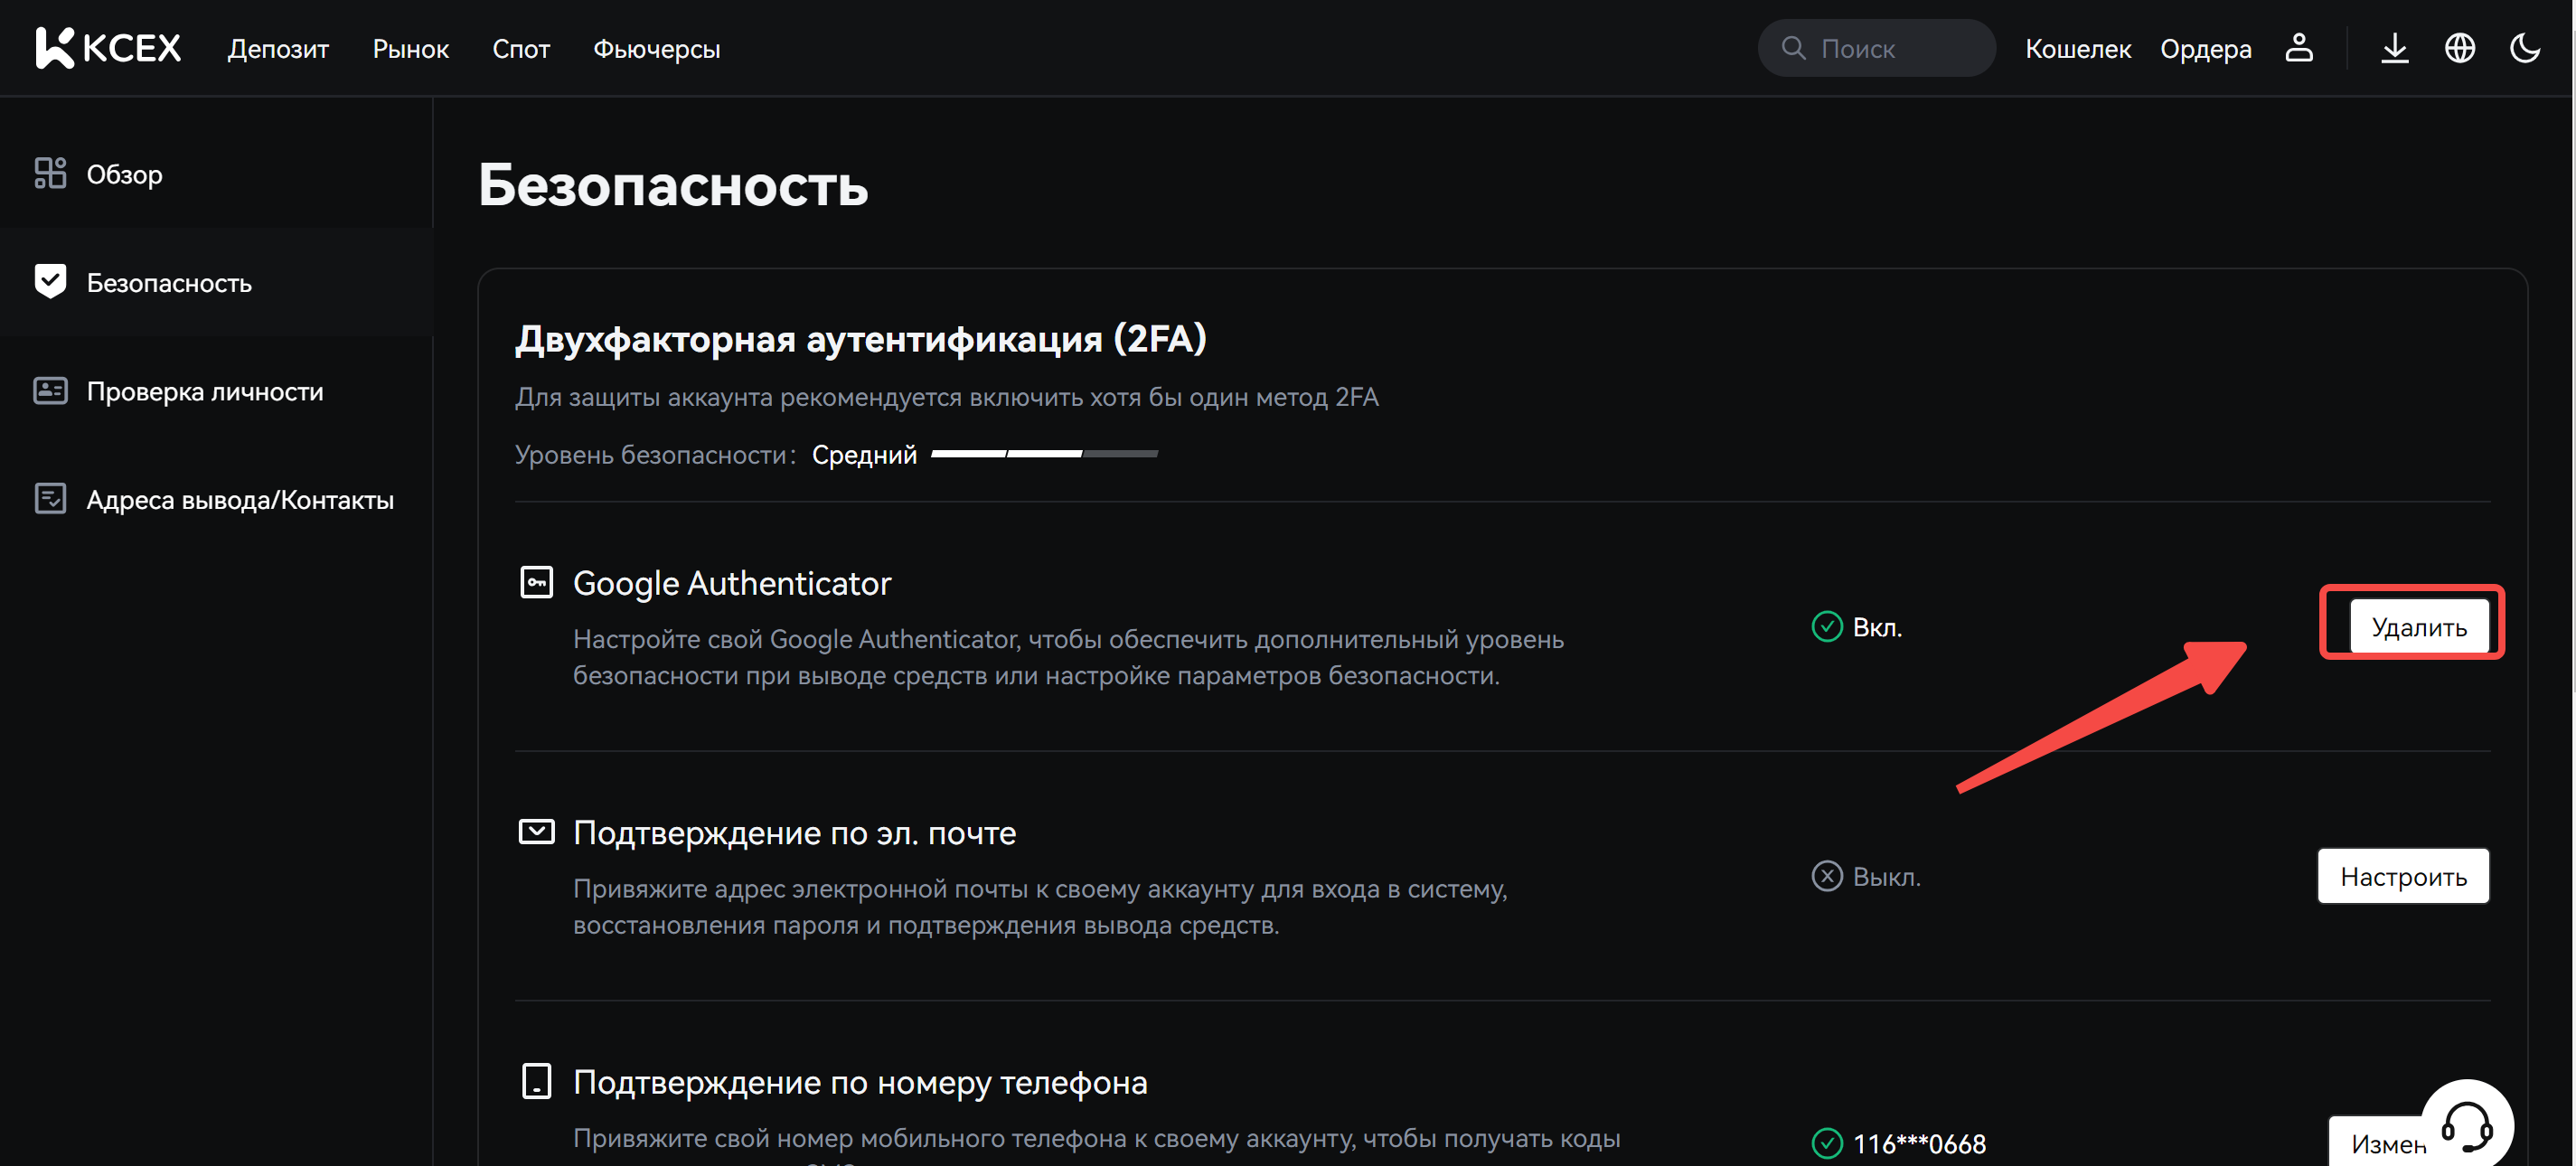Click the email verification envelope icon

(x=536, y=831)
